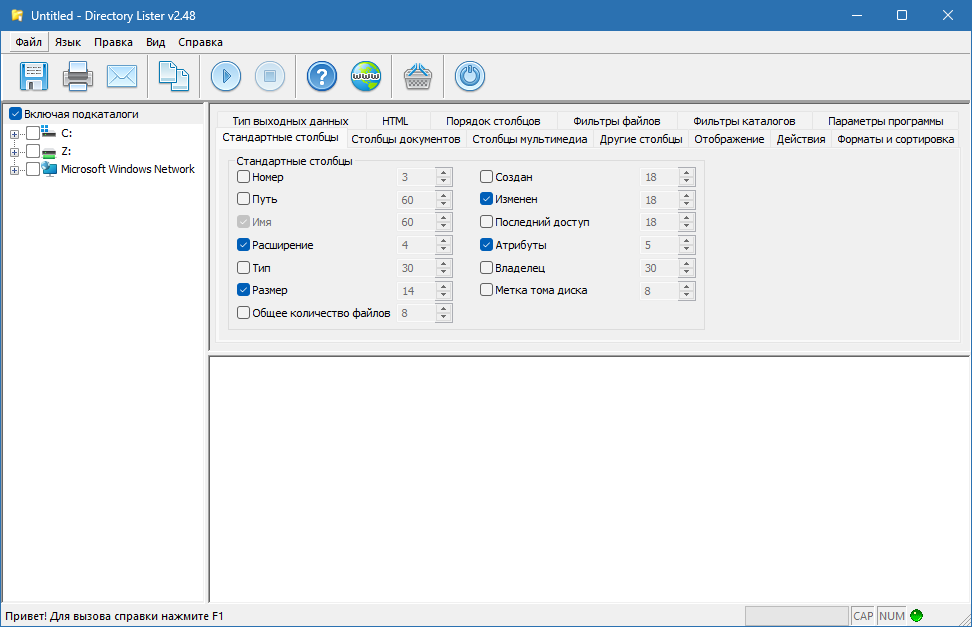The image size is (972, 627).
Task: Expand the C: drive tree node
Action: point(14,134)
